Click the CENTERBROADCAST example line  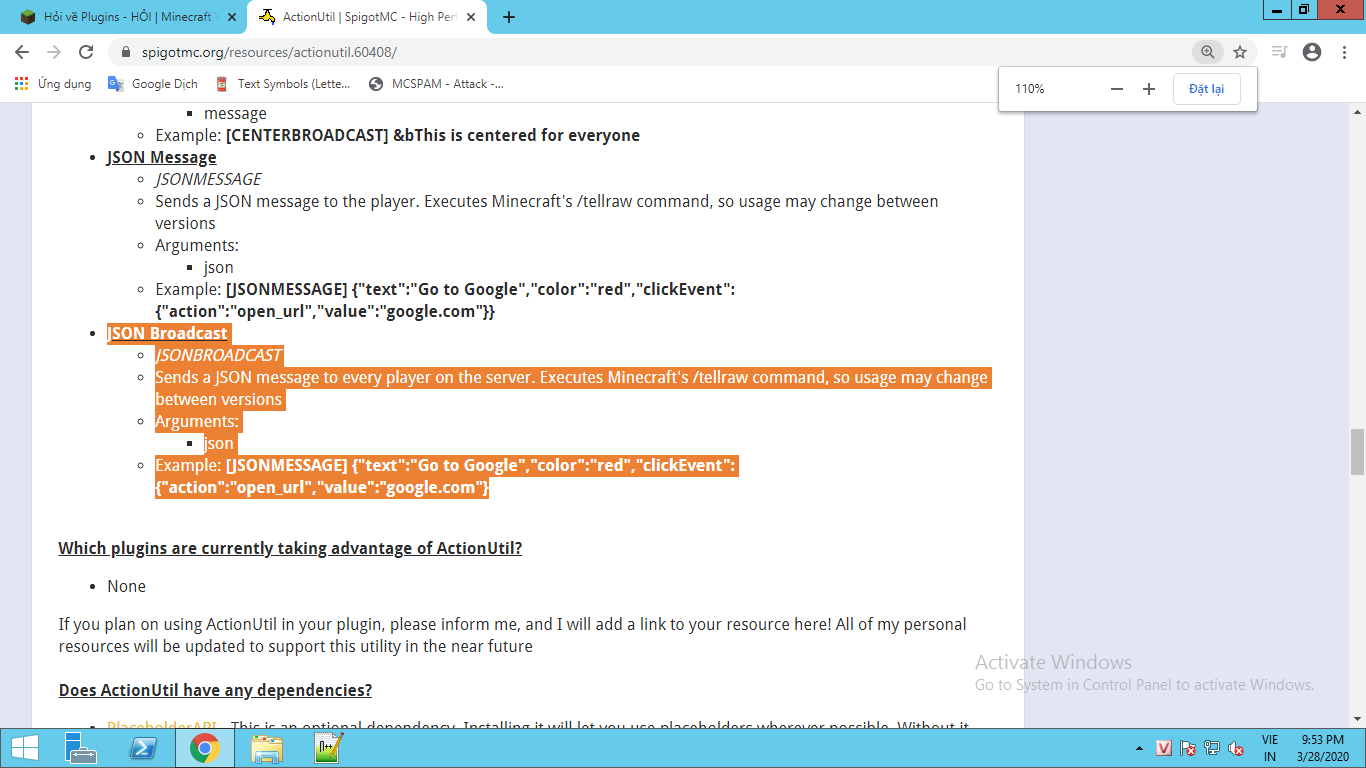coord(397,135)
